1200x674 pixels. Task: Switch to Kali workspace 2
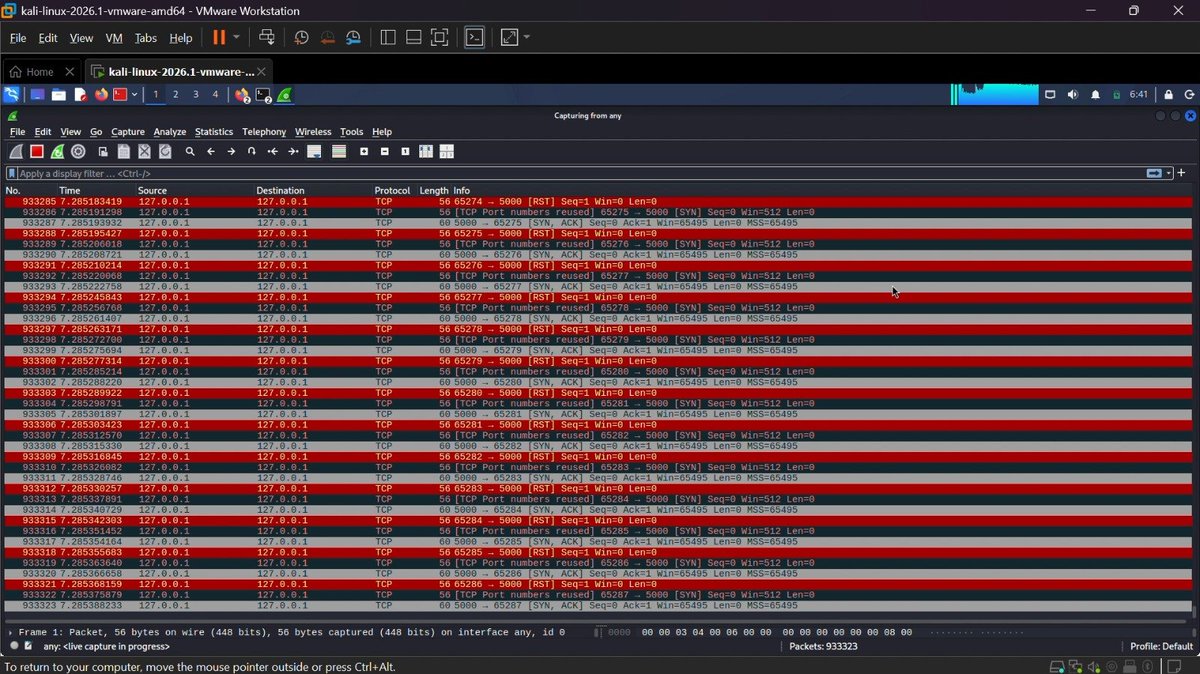[175, 95]
